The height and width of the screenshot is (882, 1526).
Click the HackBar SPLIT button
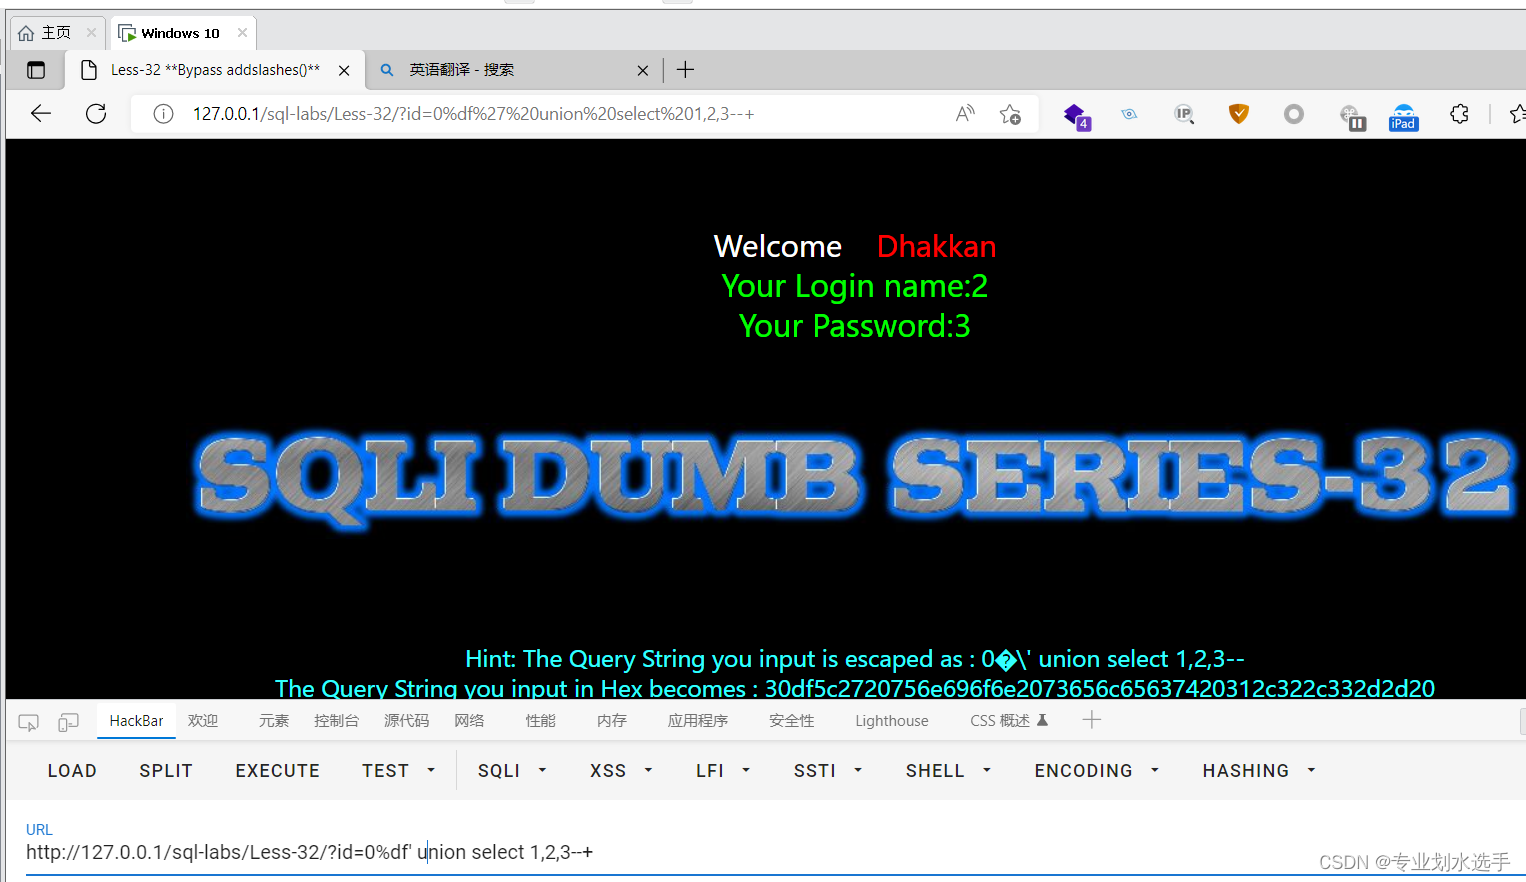(x=166, y=771)
